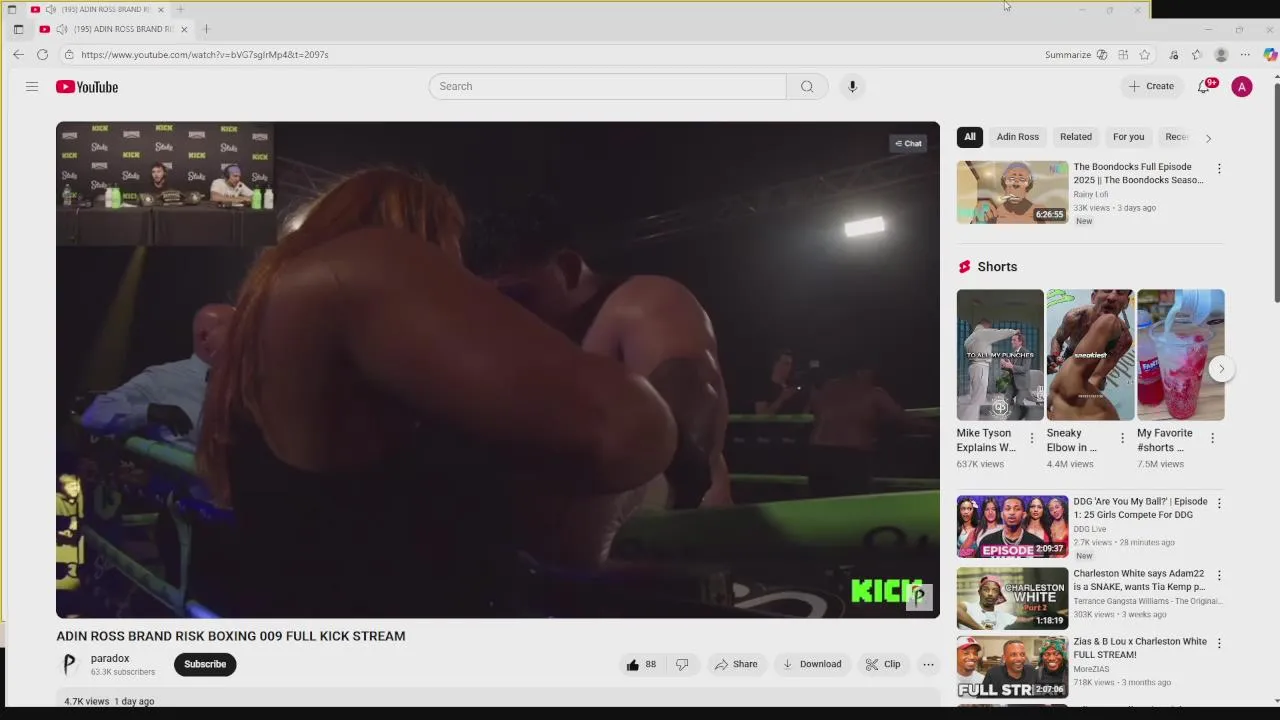Open options for Mike Tyson Explains short
This screenshot has width=1280, height=720.
click(x=1032, y=438)
